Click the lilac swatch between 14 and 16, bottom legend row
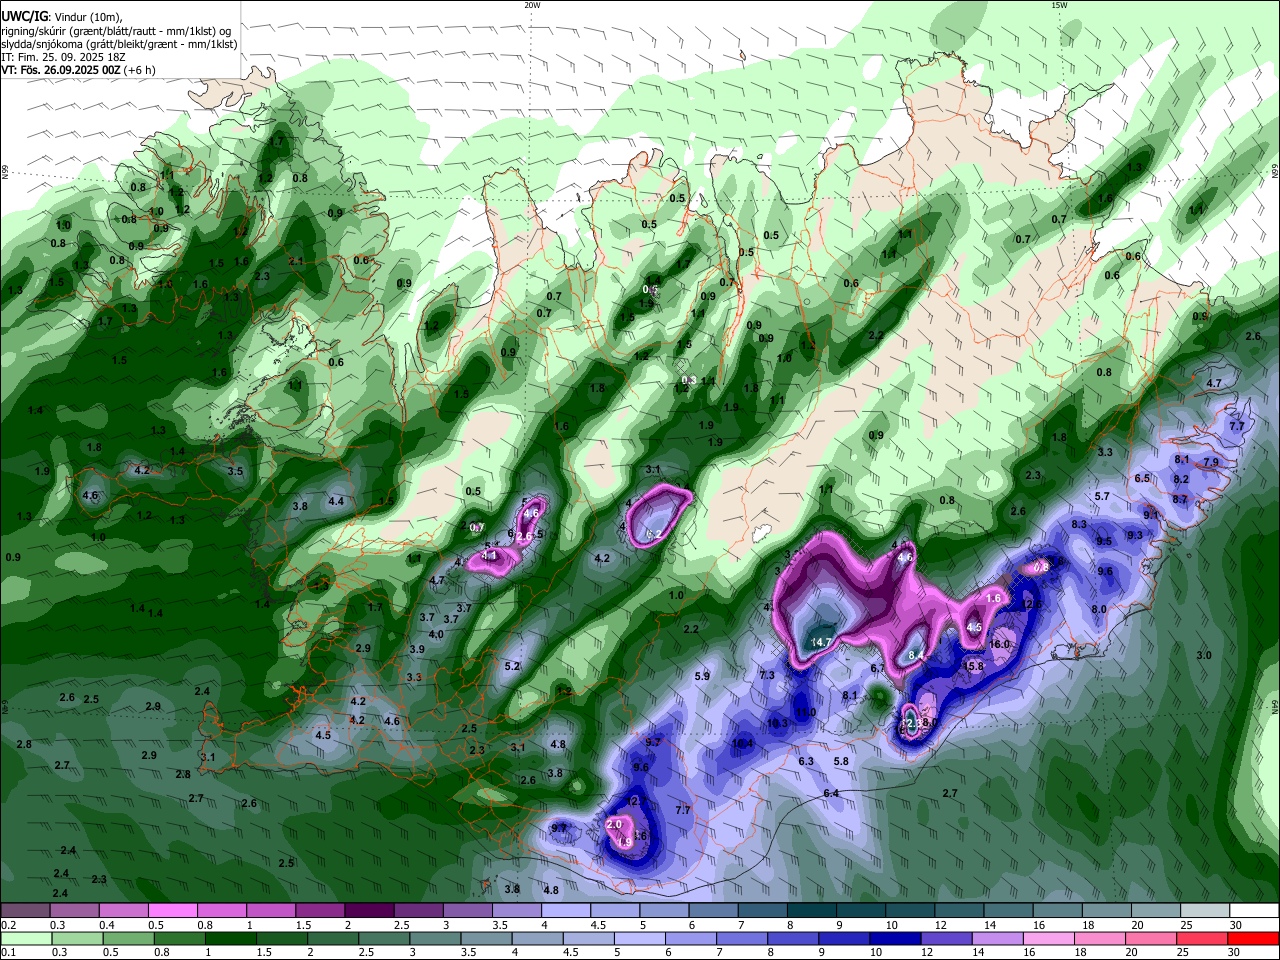Image resolution: width=1280 pixels, height=960 pixels. (999, 938)
